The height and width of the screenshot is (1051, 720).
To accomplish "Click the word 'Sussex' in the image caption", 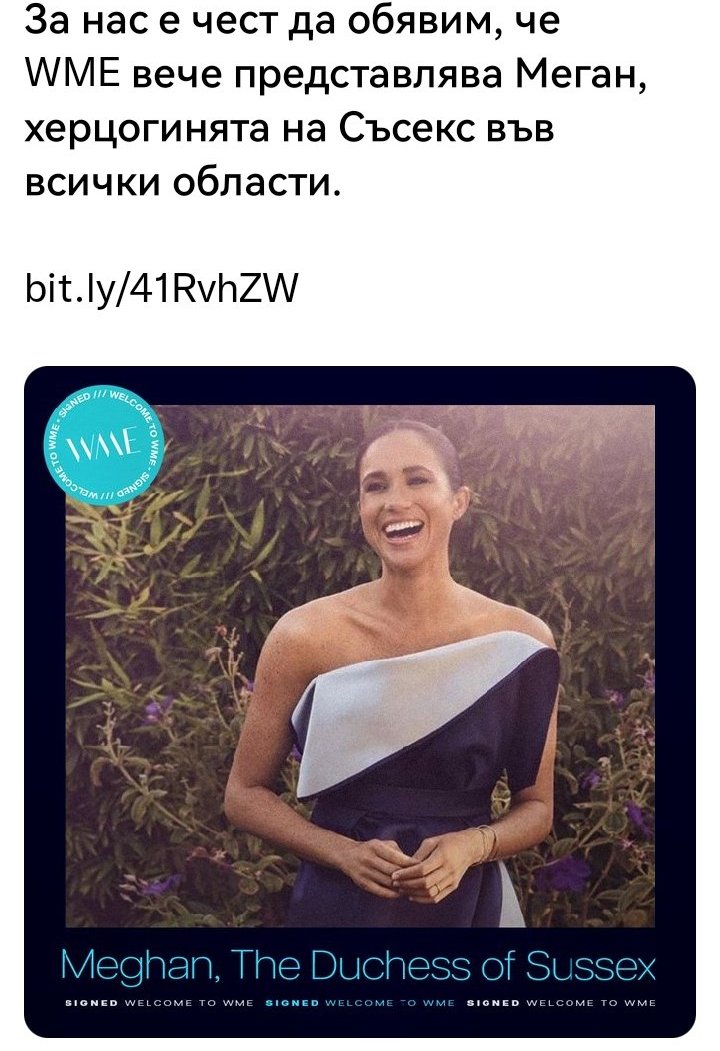I will point(590,967).
